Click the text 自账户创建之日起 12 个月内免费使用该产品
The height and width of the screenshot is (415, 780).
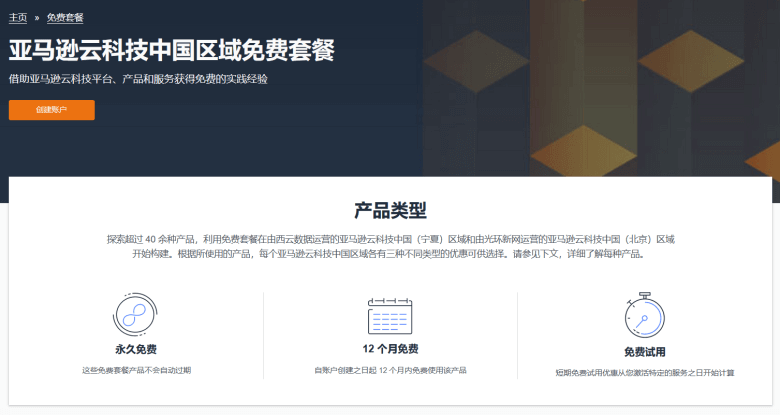click(x=390, y=370)
